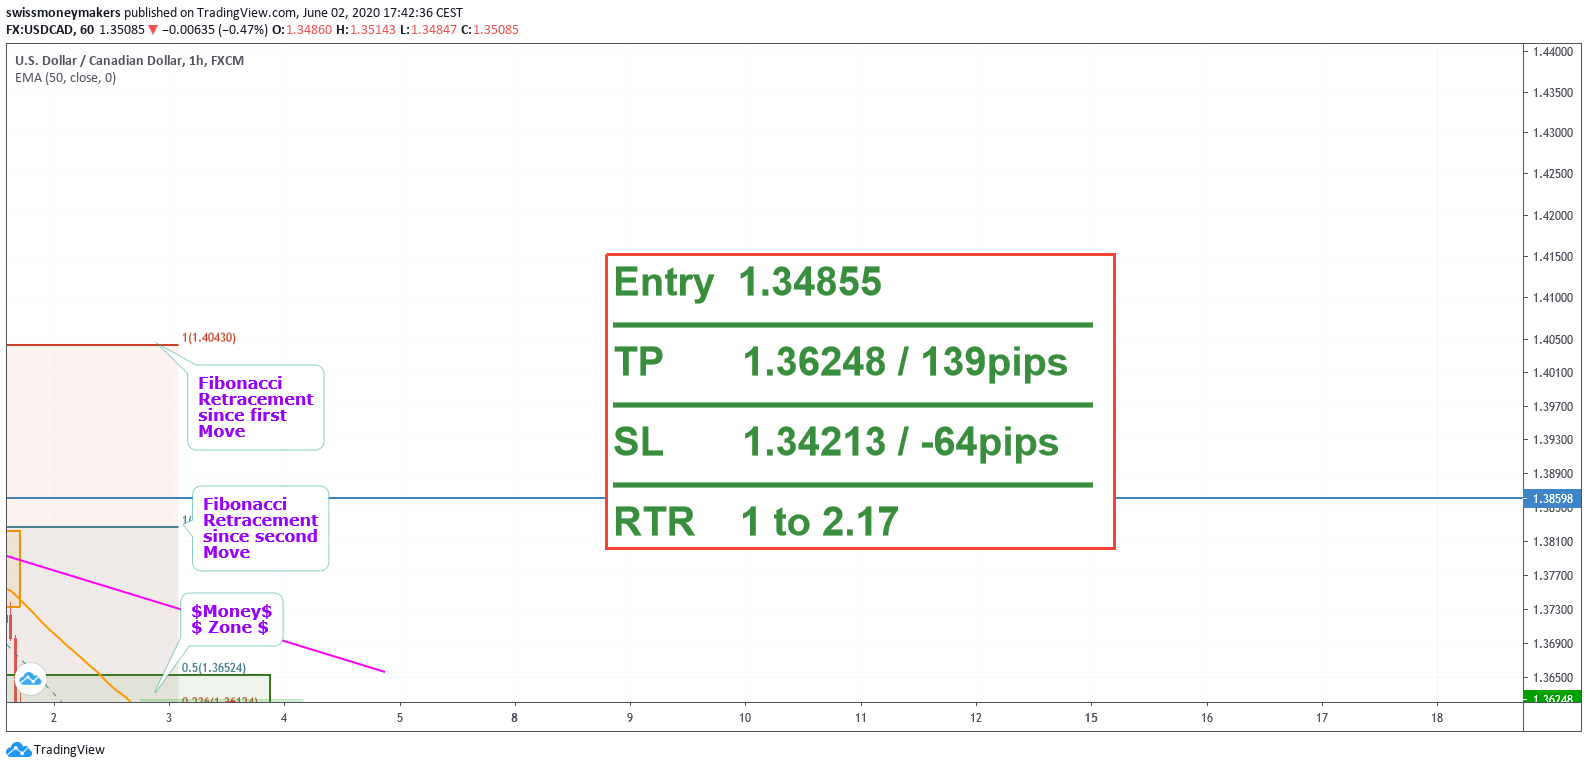The height and width of the screenshot is (768, 1588).
Task: Click the 1(1.40430) Fibonacci level label
Action: (209, 338)
